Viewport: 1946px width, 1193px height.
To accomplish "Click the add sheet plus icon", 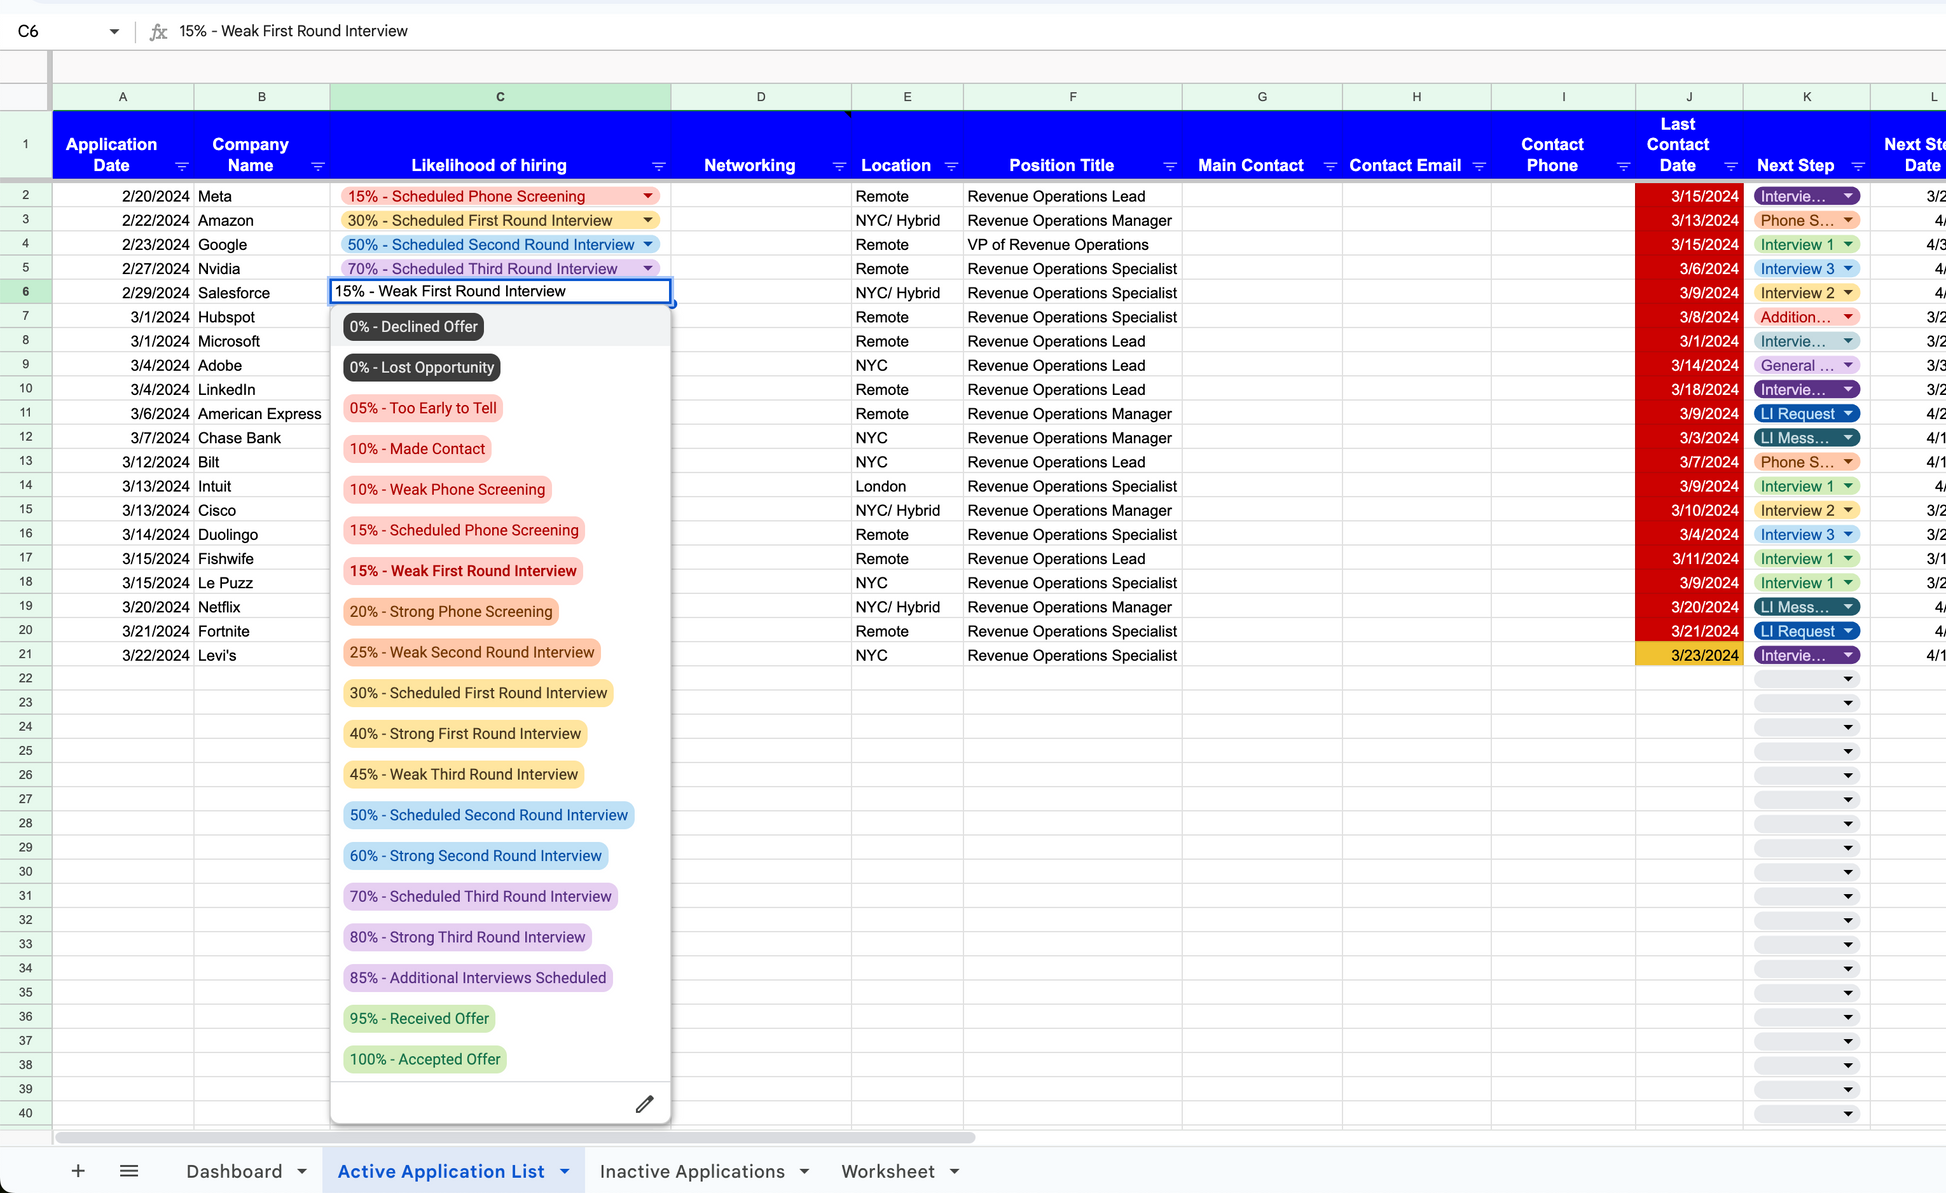I will tap(78, 1171).
